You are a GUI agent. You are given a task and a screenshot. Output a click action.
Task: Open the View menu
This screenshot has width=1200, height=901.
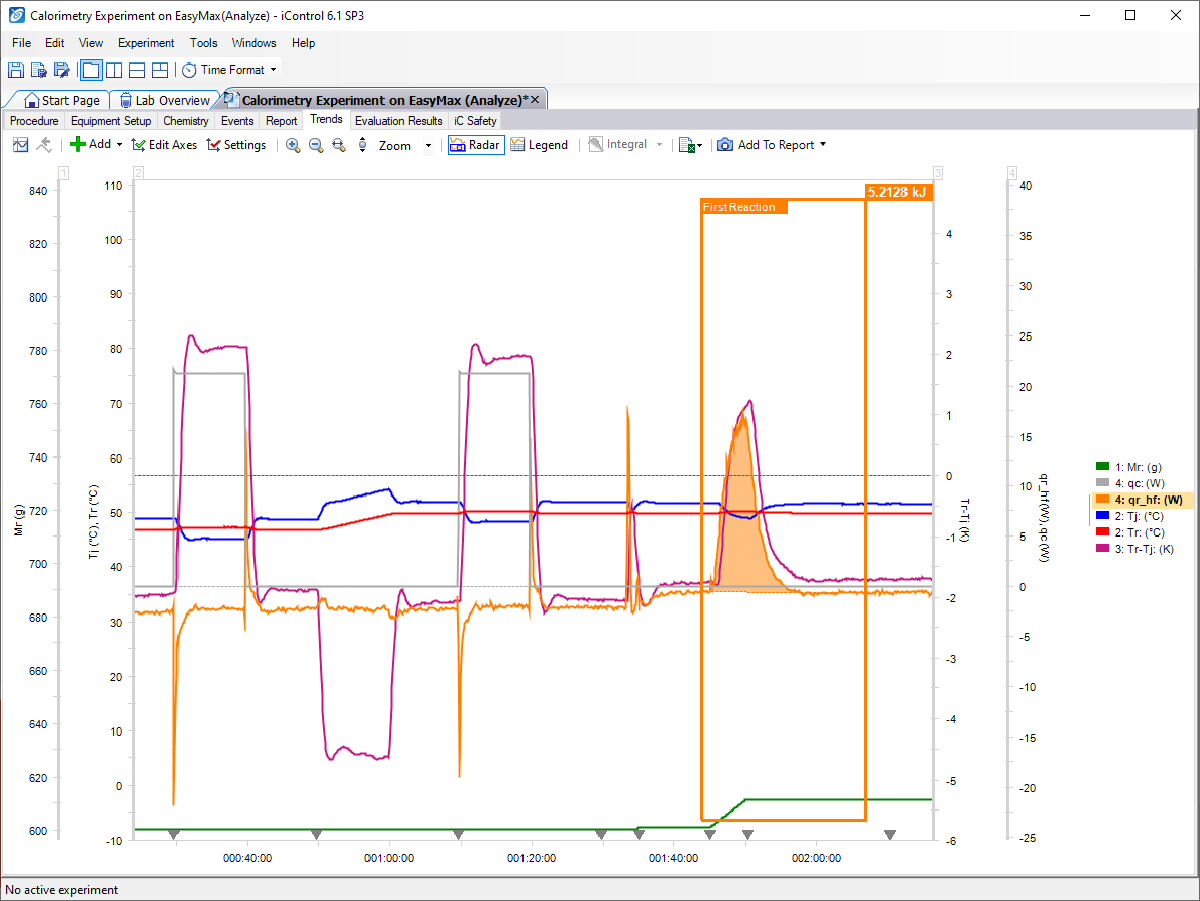[x=91, y=43]
